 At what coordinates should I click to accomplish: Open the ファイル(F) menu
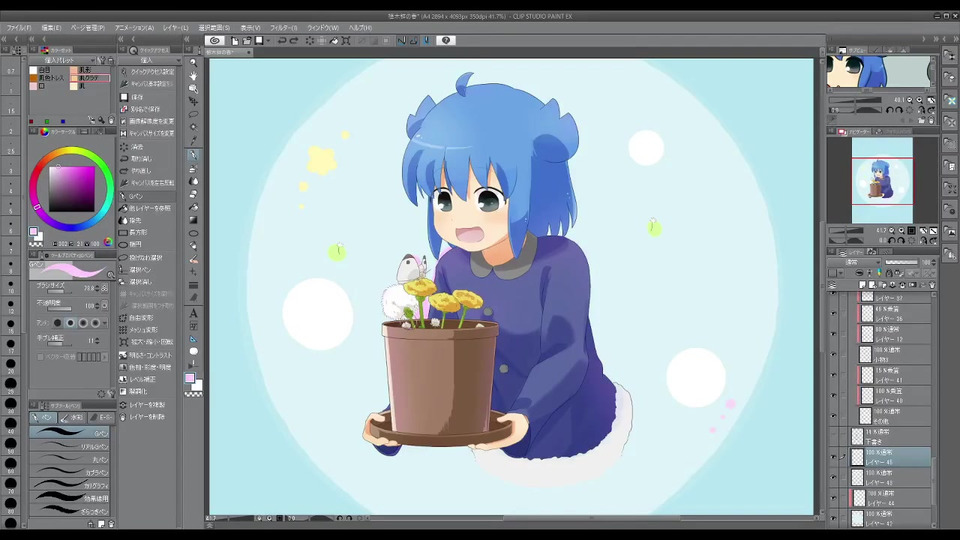19,28
